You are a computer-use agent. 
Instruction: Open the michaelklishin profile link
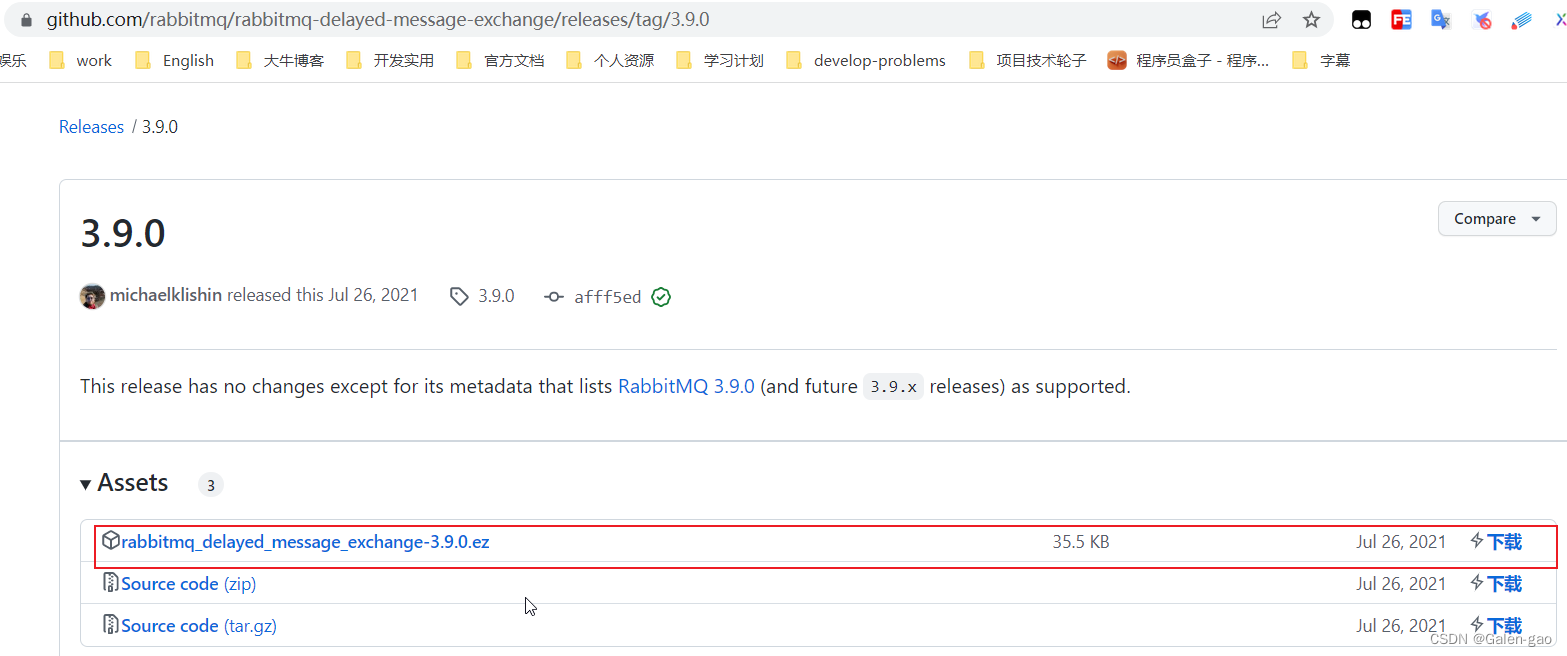point(166,296)
